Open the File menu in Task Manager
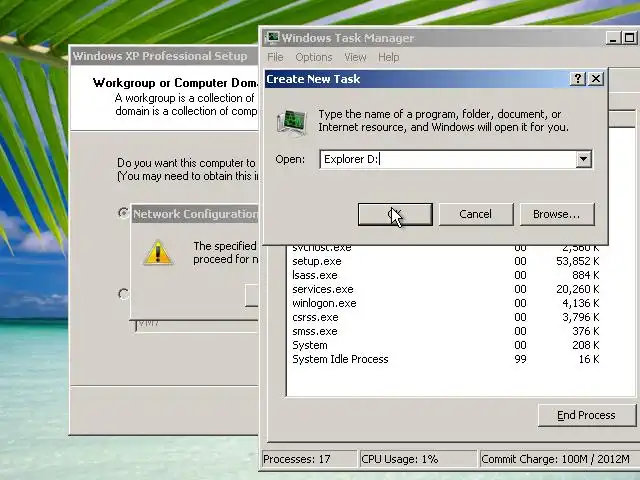640x480 pixels. coord(275,57)
